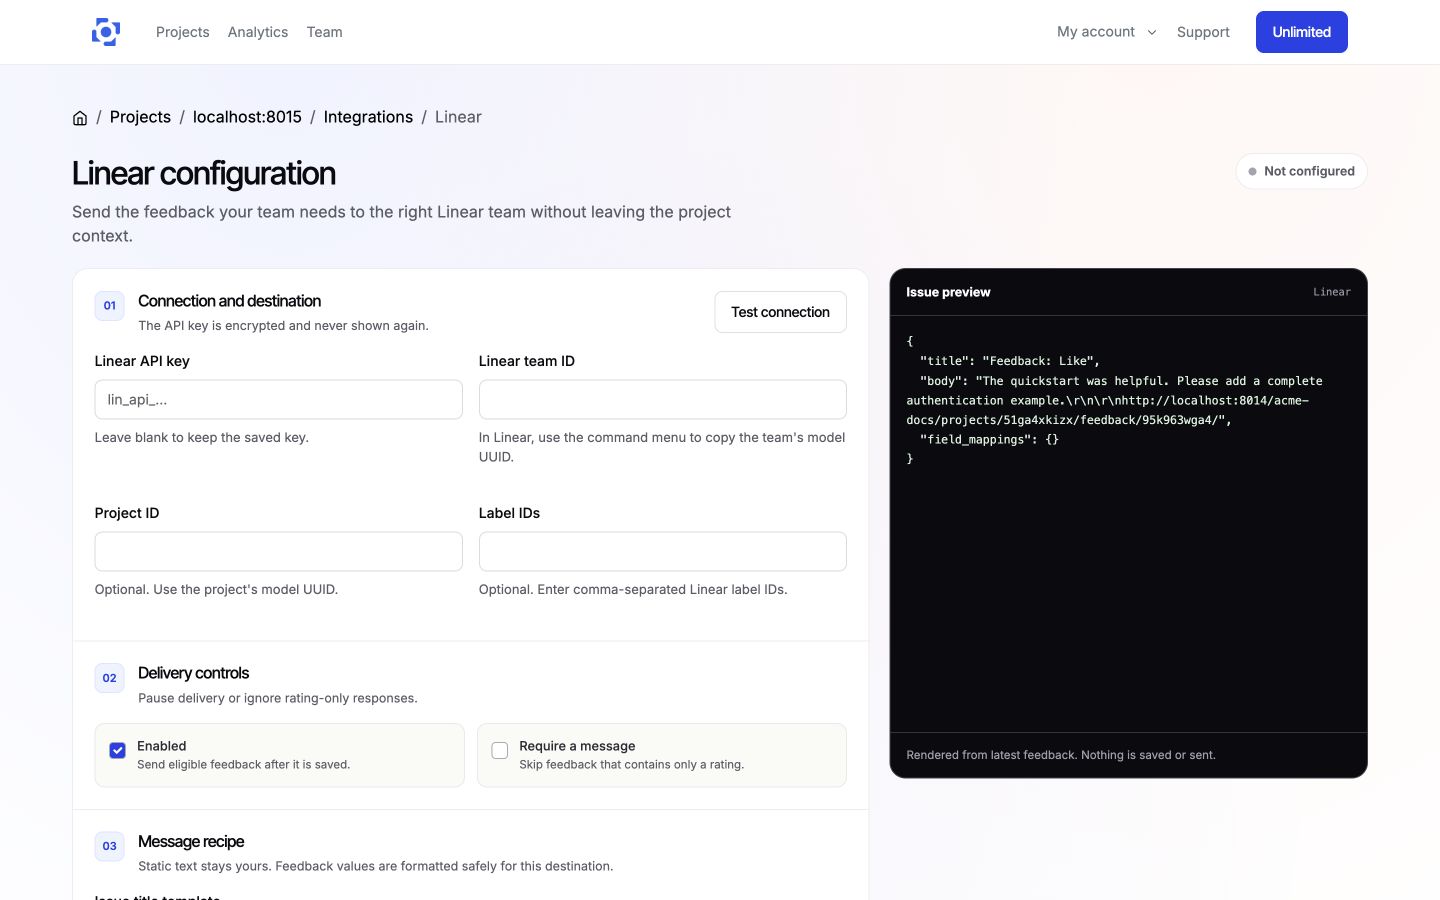The height and width of the screenshot is (900, 1440).
Task: Open the Support link
Action: (x=1203, y=32)
